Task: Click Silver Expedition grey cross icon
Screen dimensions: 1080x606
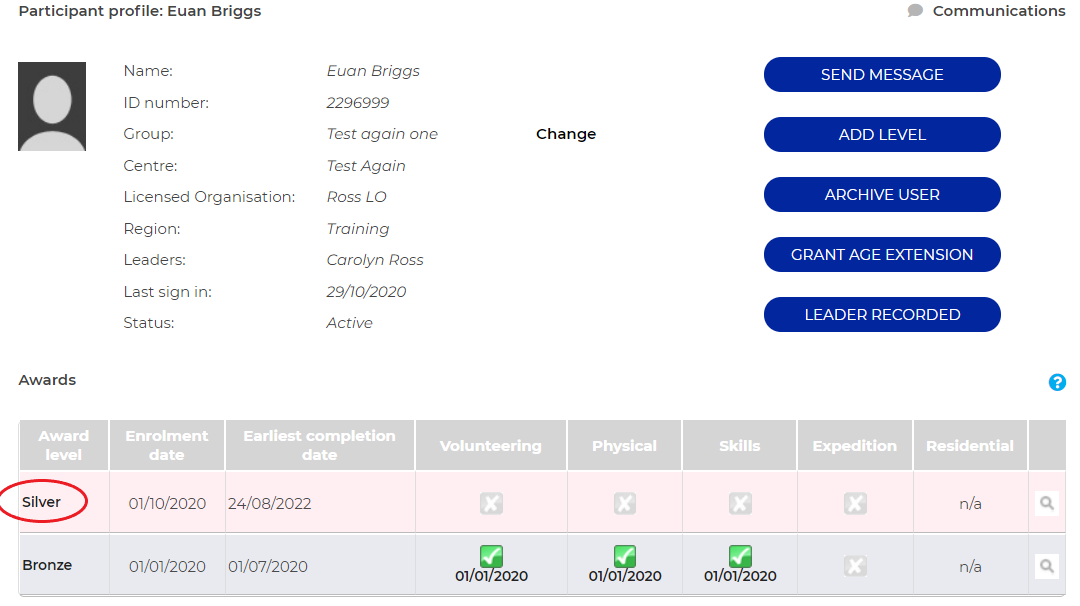Action: [x=855, y=503]
